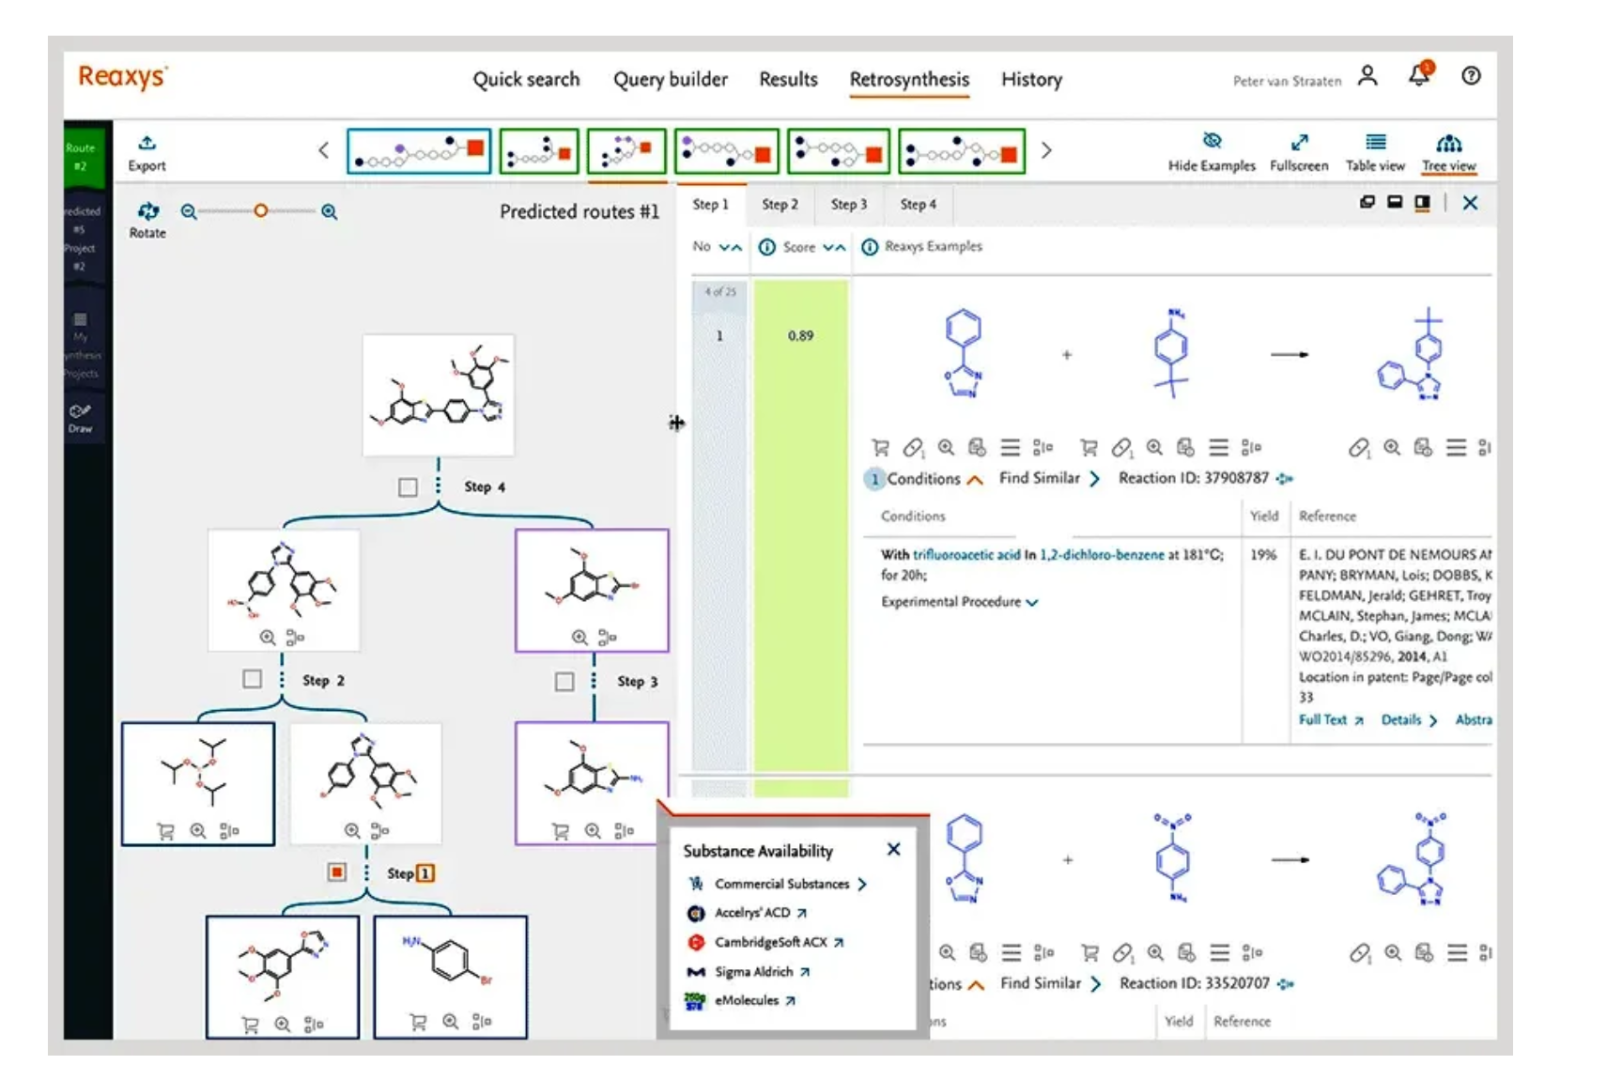
Task: Switch to Step 2 tab
Action: tap(780, 204)
